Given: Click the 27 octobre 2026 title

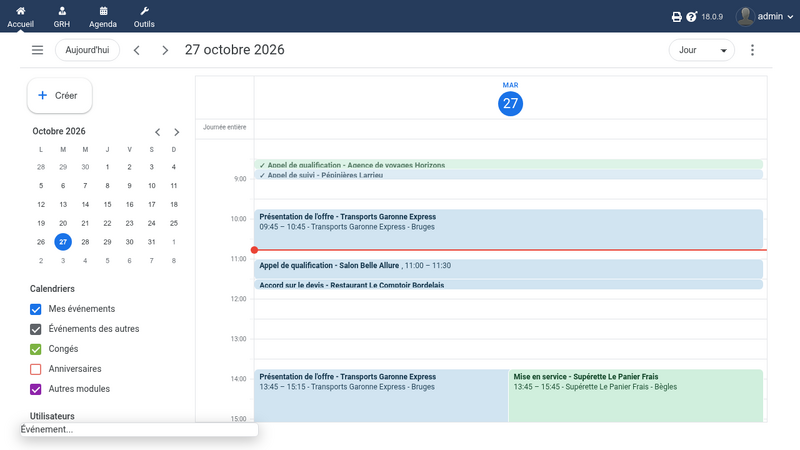Looking at the screenshot, I should pos(235,49).
